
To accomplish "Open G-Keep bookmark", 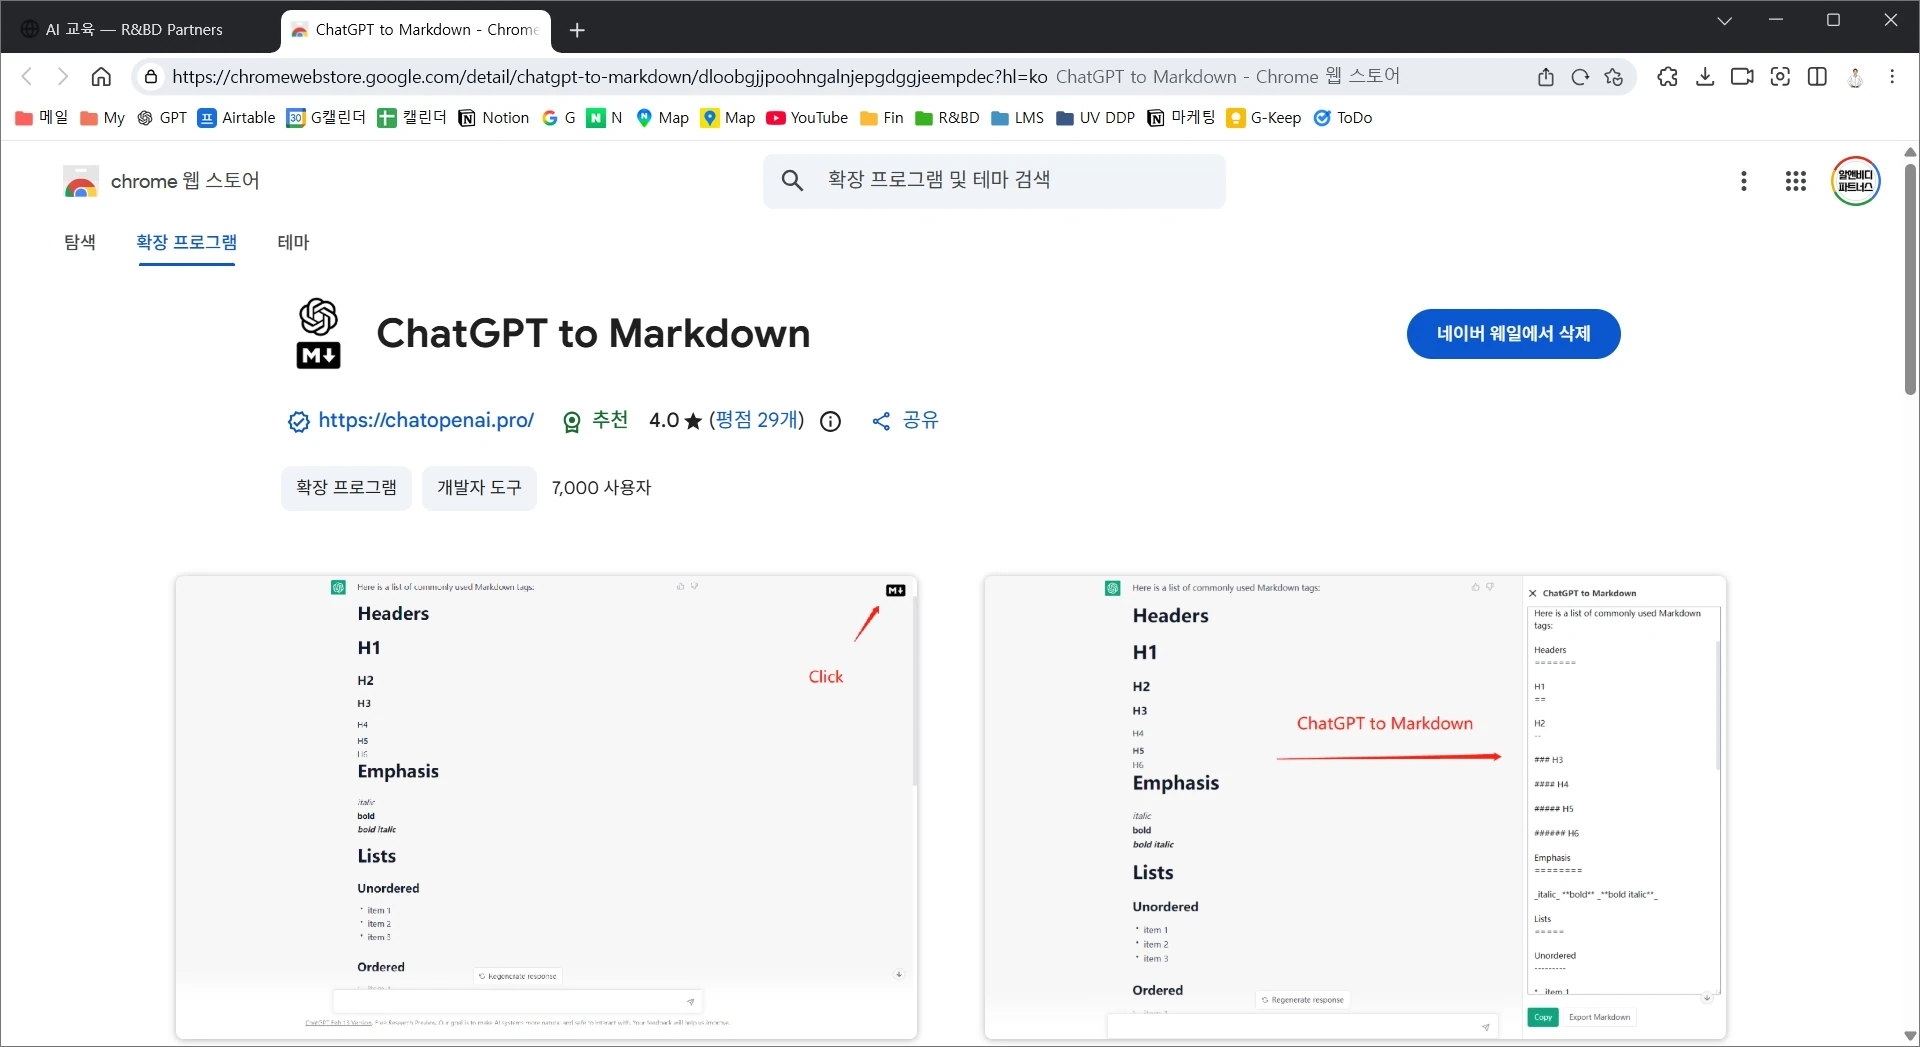I will (x=1264, y=118).
